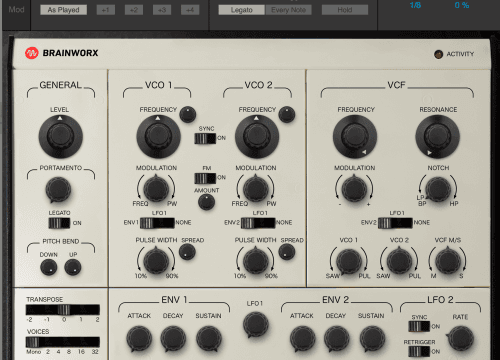This screenshot has height=360, width=500.
Task: Toggle the LFO 2 Retrigger switch
Action: (x=419, y=352)
